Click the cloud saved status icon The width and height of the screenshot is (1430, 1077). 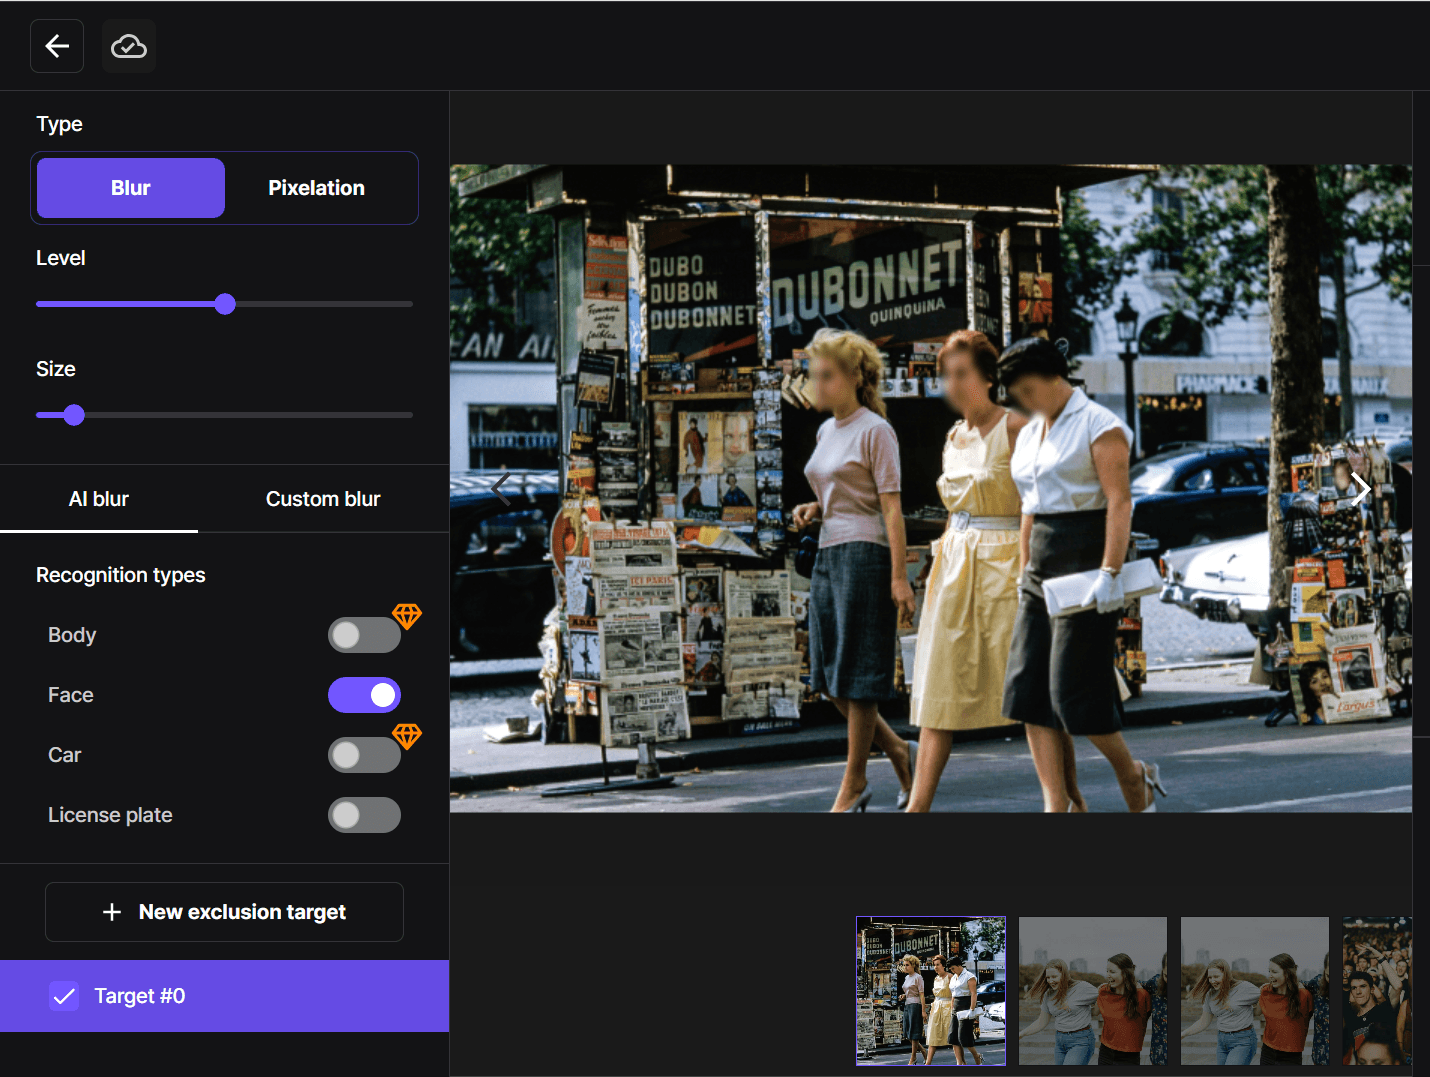tap(129, 46)
